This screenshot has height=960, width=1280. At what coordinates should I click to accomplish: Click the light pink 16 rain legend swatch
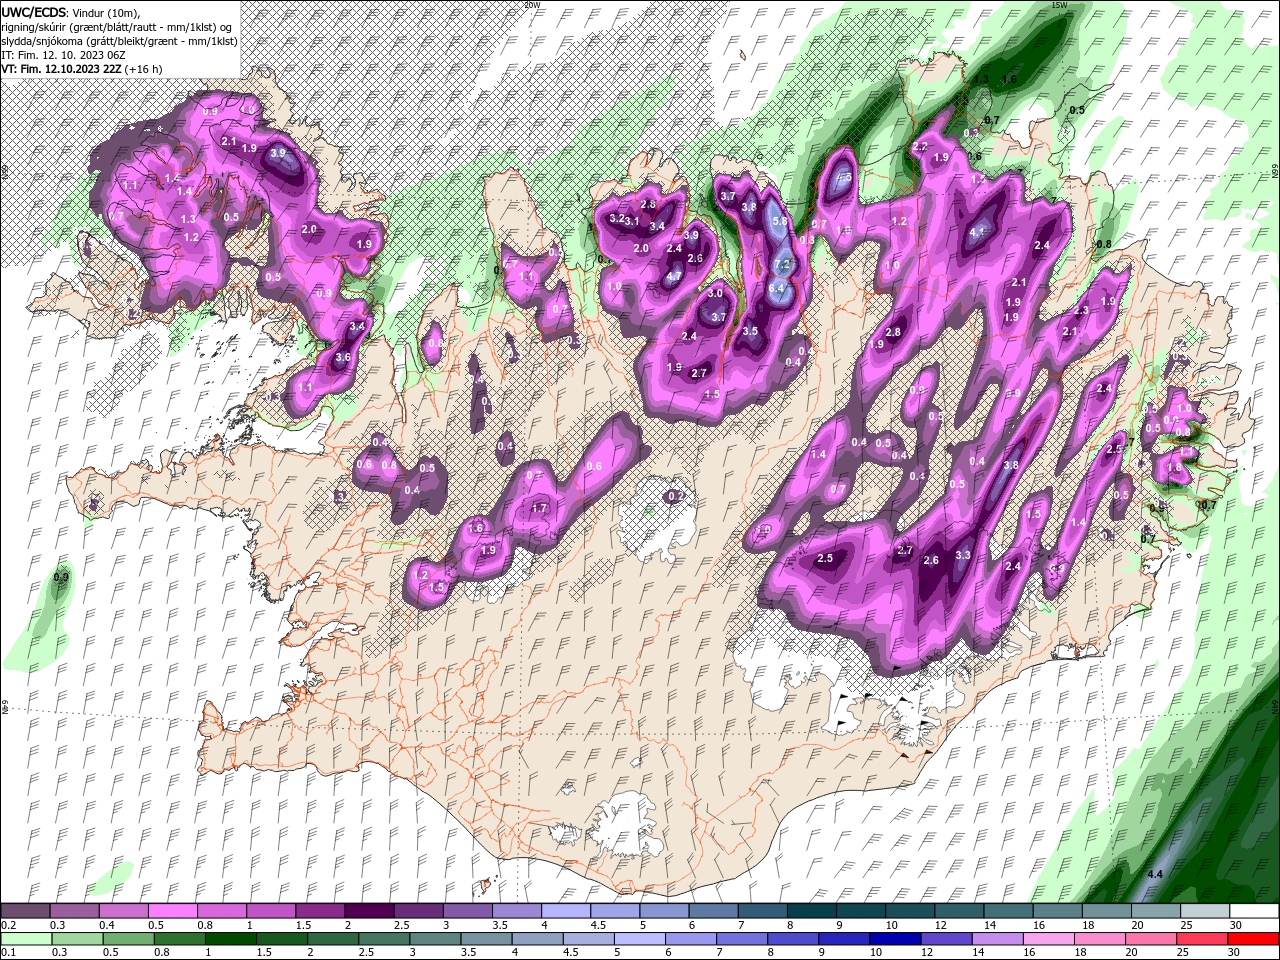[1050, 939]
